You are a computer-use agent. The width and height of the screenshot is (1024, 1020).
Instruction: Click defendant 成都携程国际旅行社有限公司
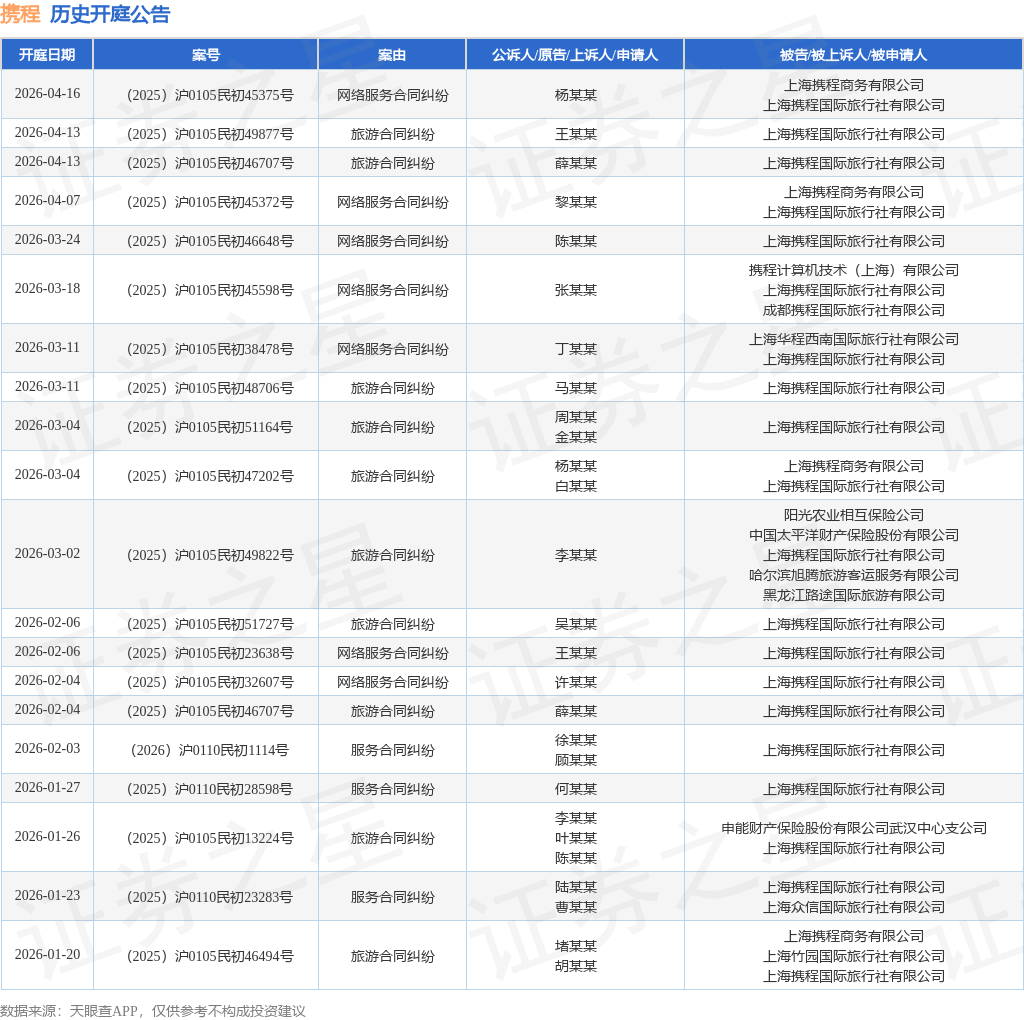coord(854,310)
